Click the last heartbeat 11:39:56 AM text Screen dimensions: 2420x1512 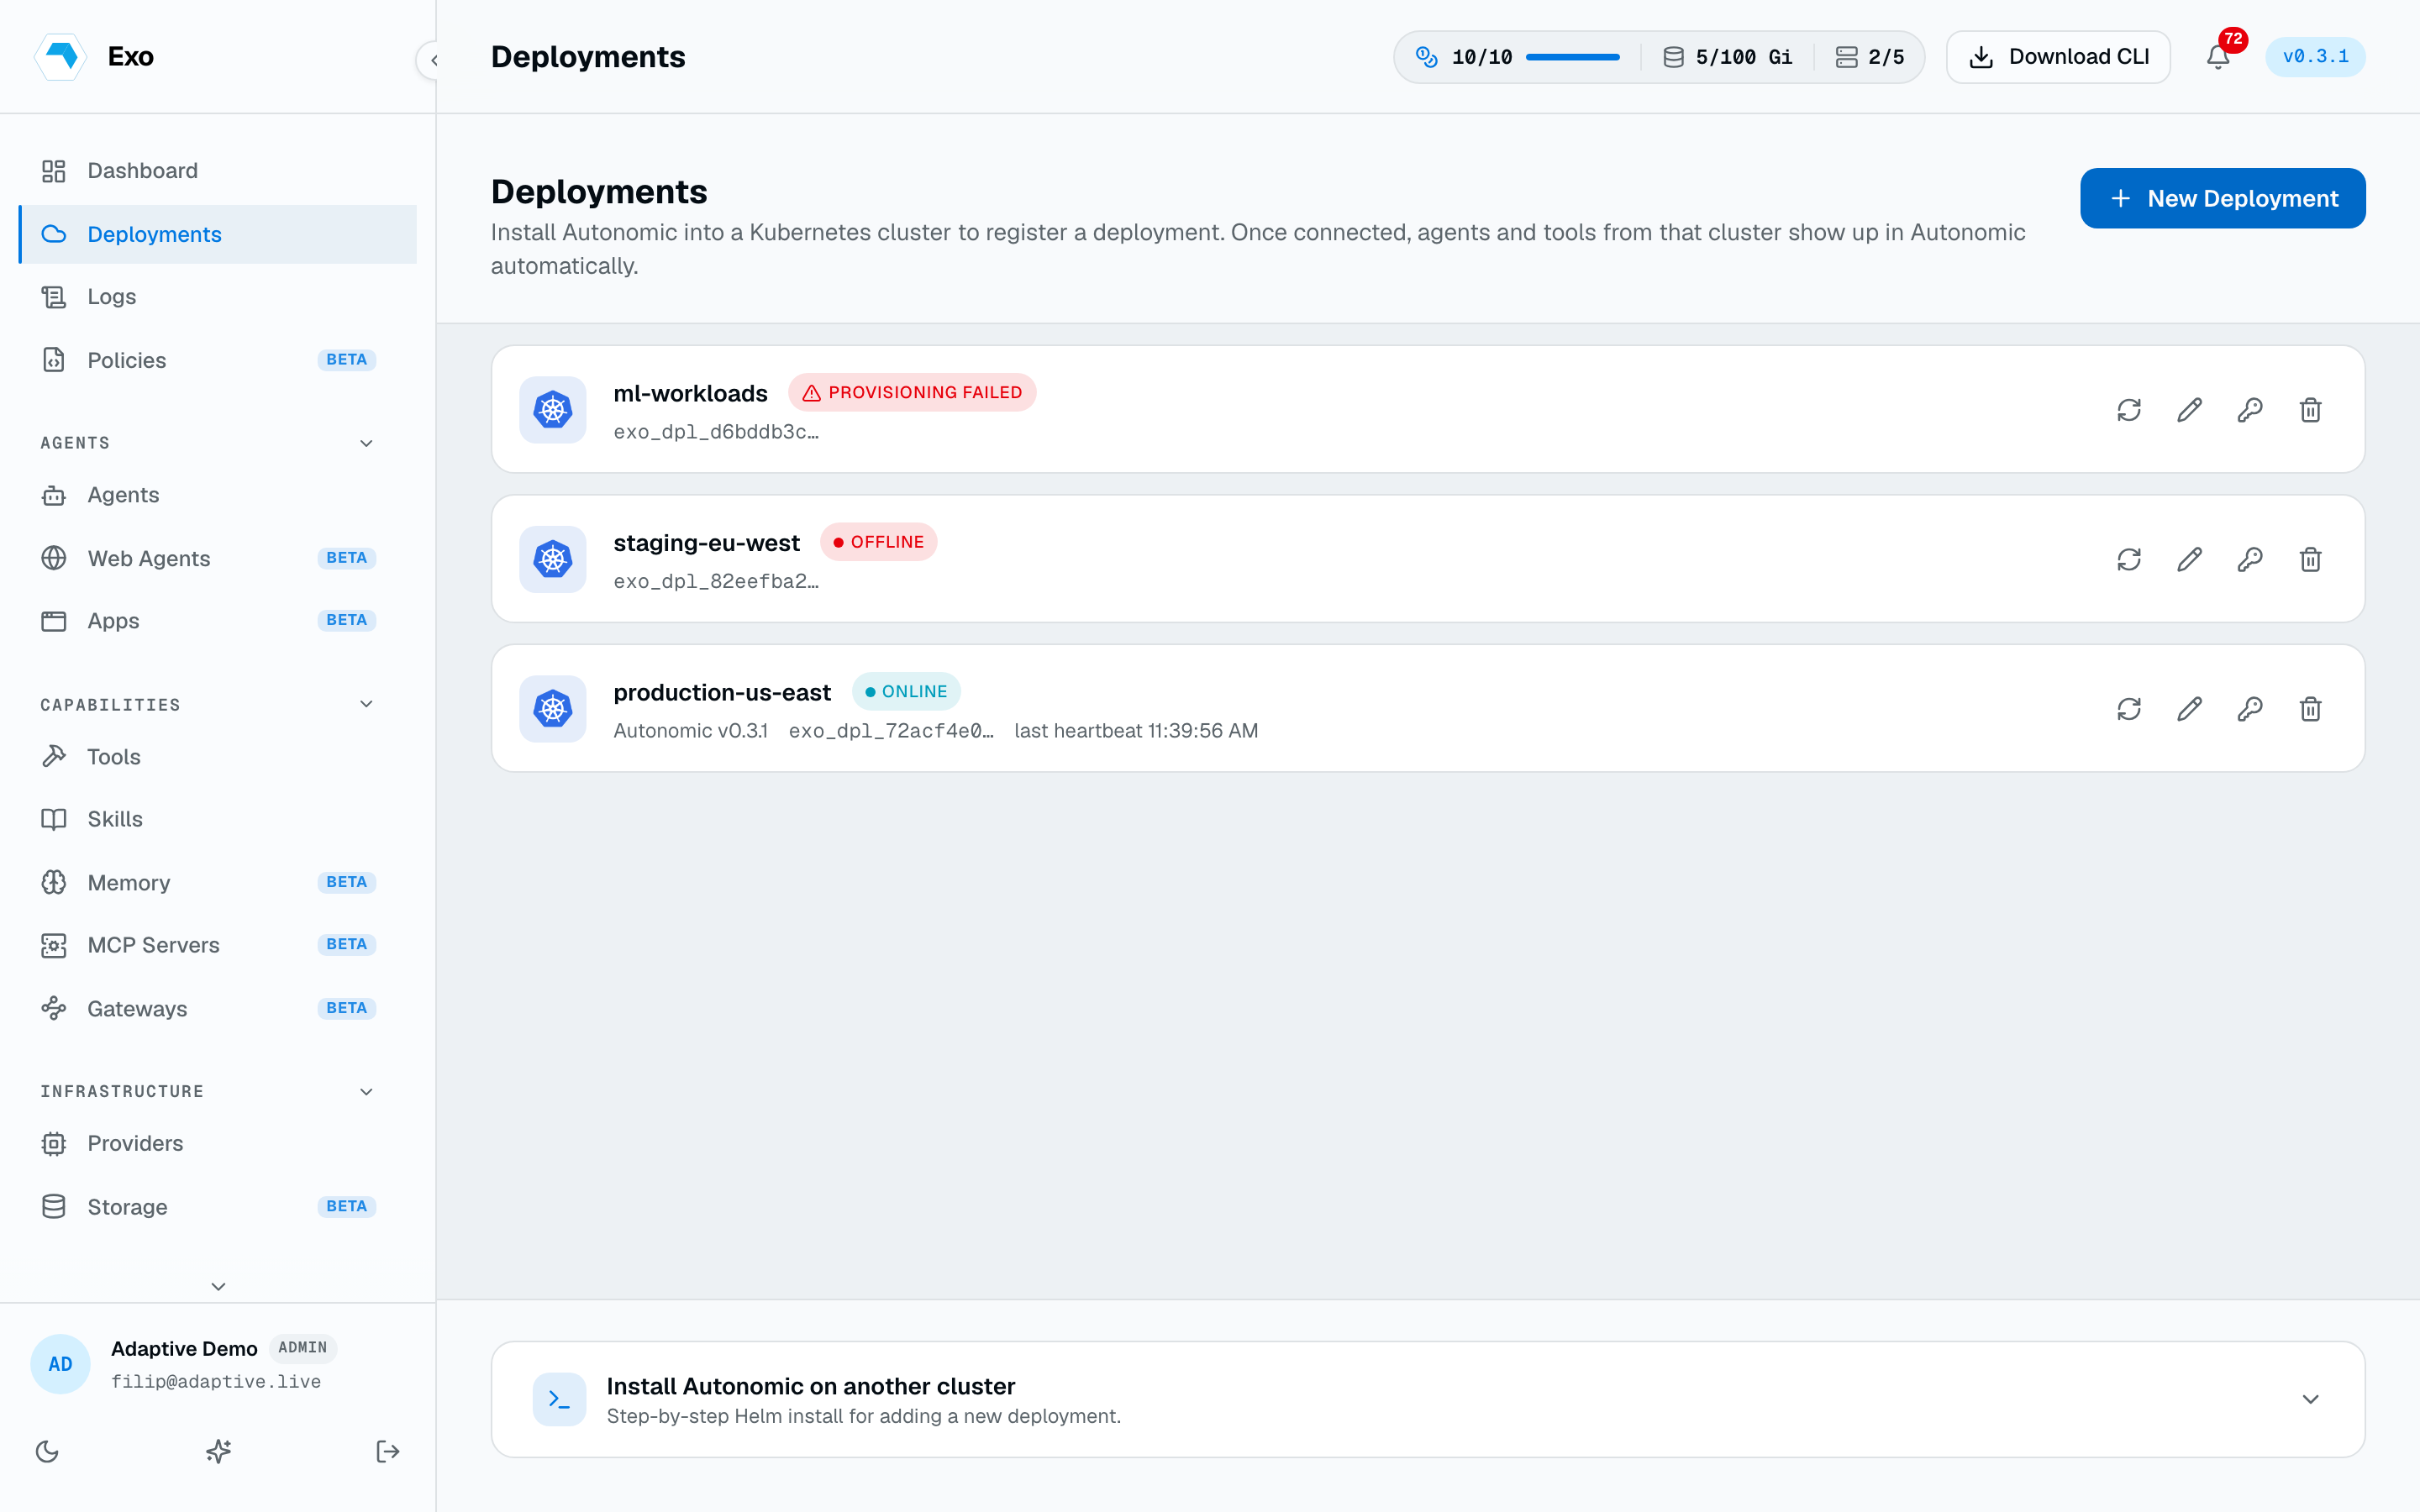[x=1136, y=731]
